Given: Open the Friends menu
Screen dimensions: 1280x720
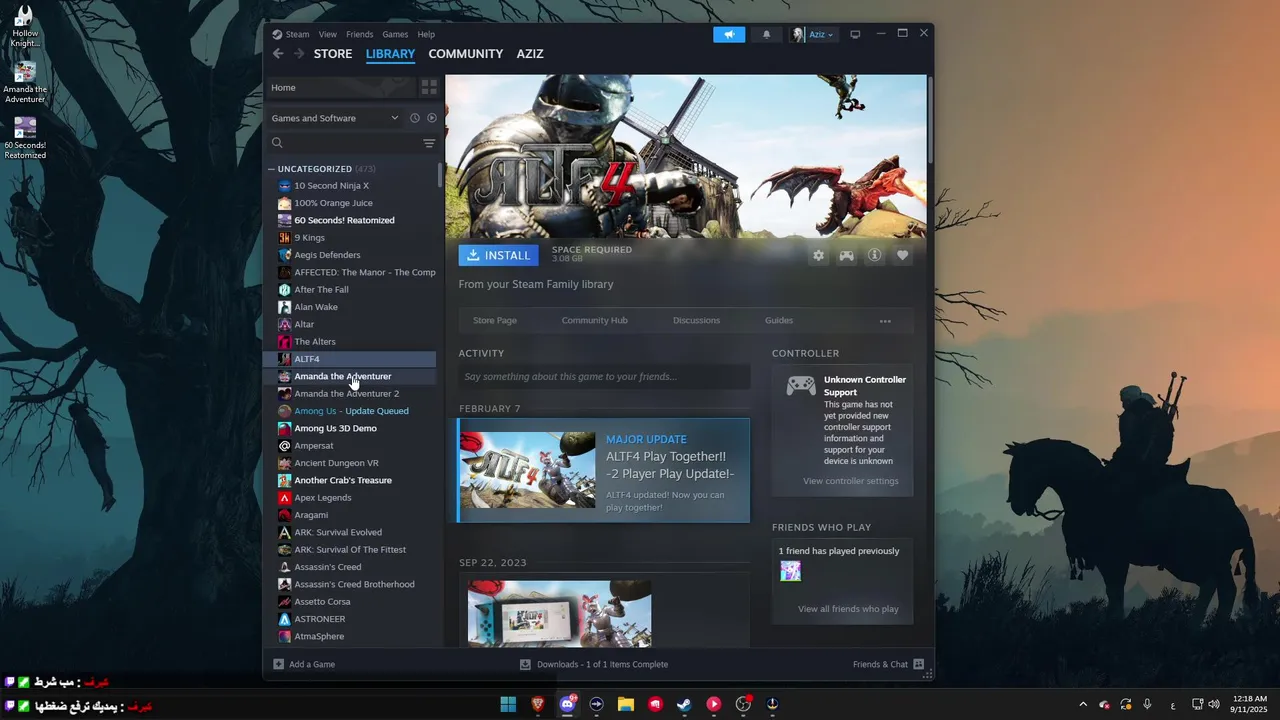Looking at the screenshot, I should point(359,34).
